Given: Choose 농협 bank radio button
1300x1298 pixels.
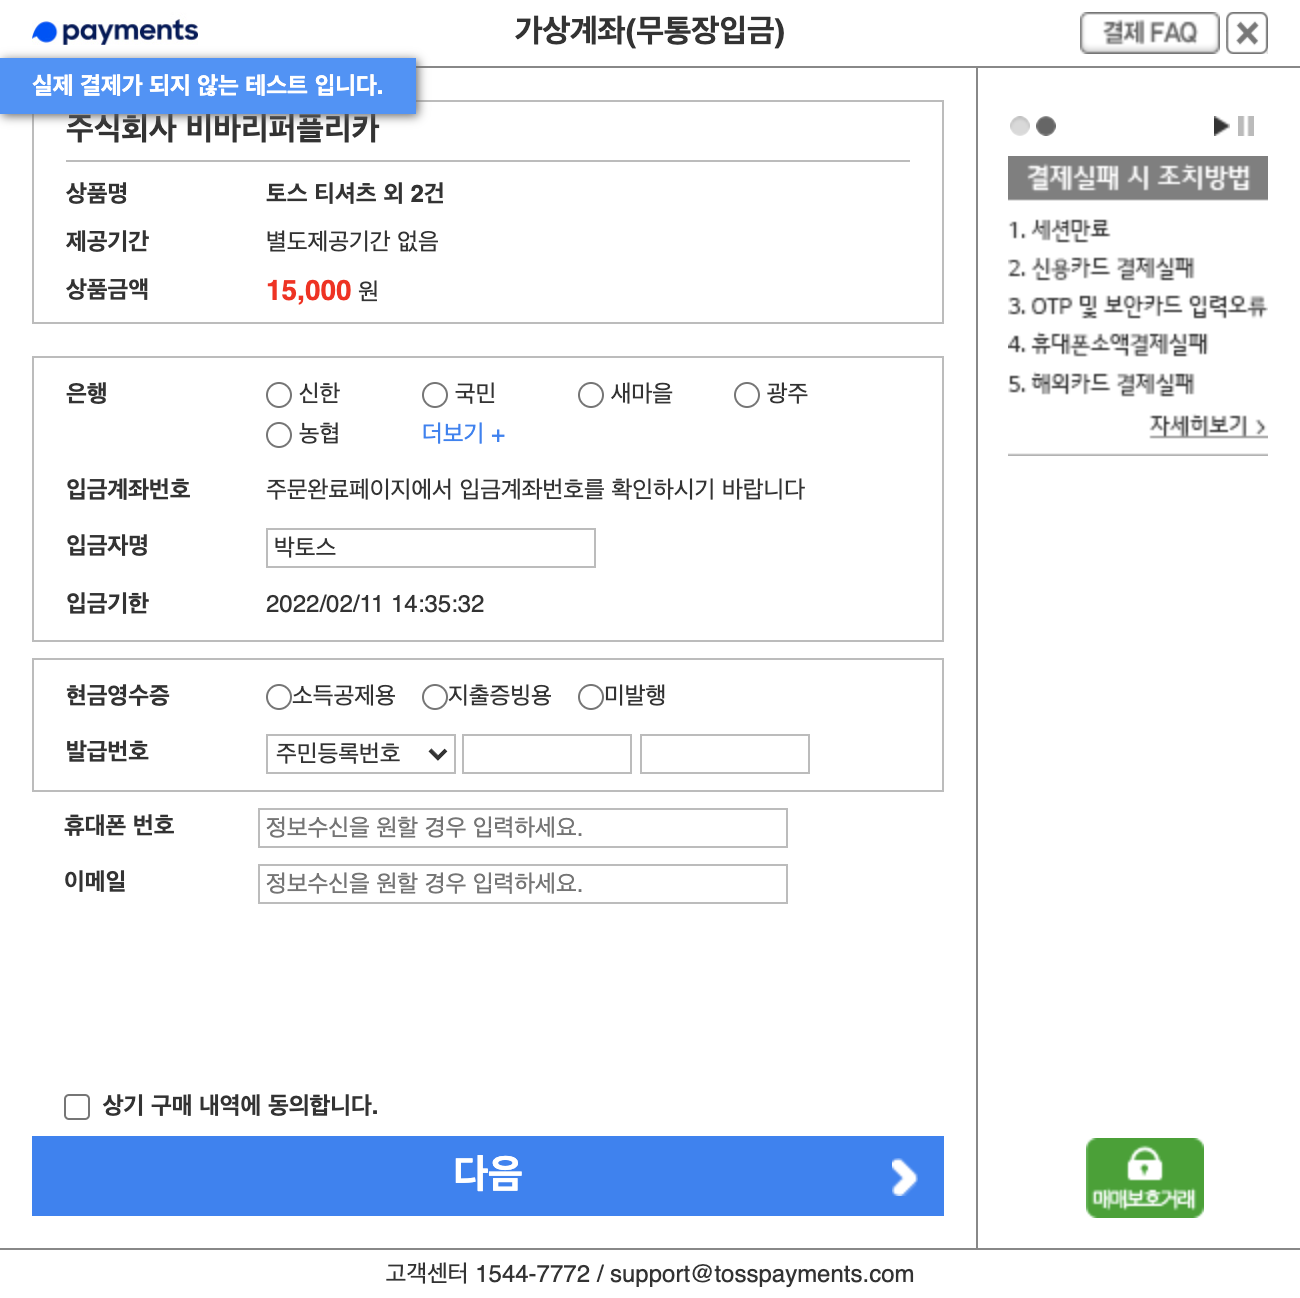Looking at the screenshot, I should point(279,435).
